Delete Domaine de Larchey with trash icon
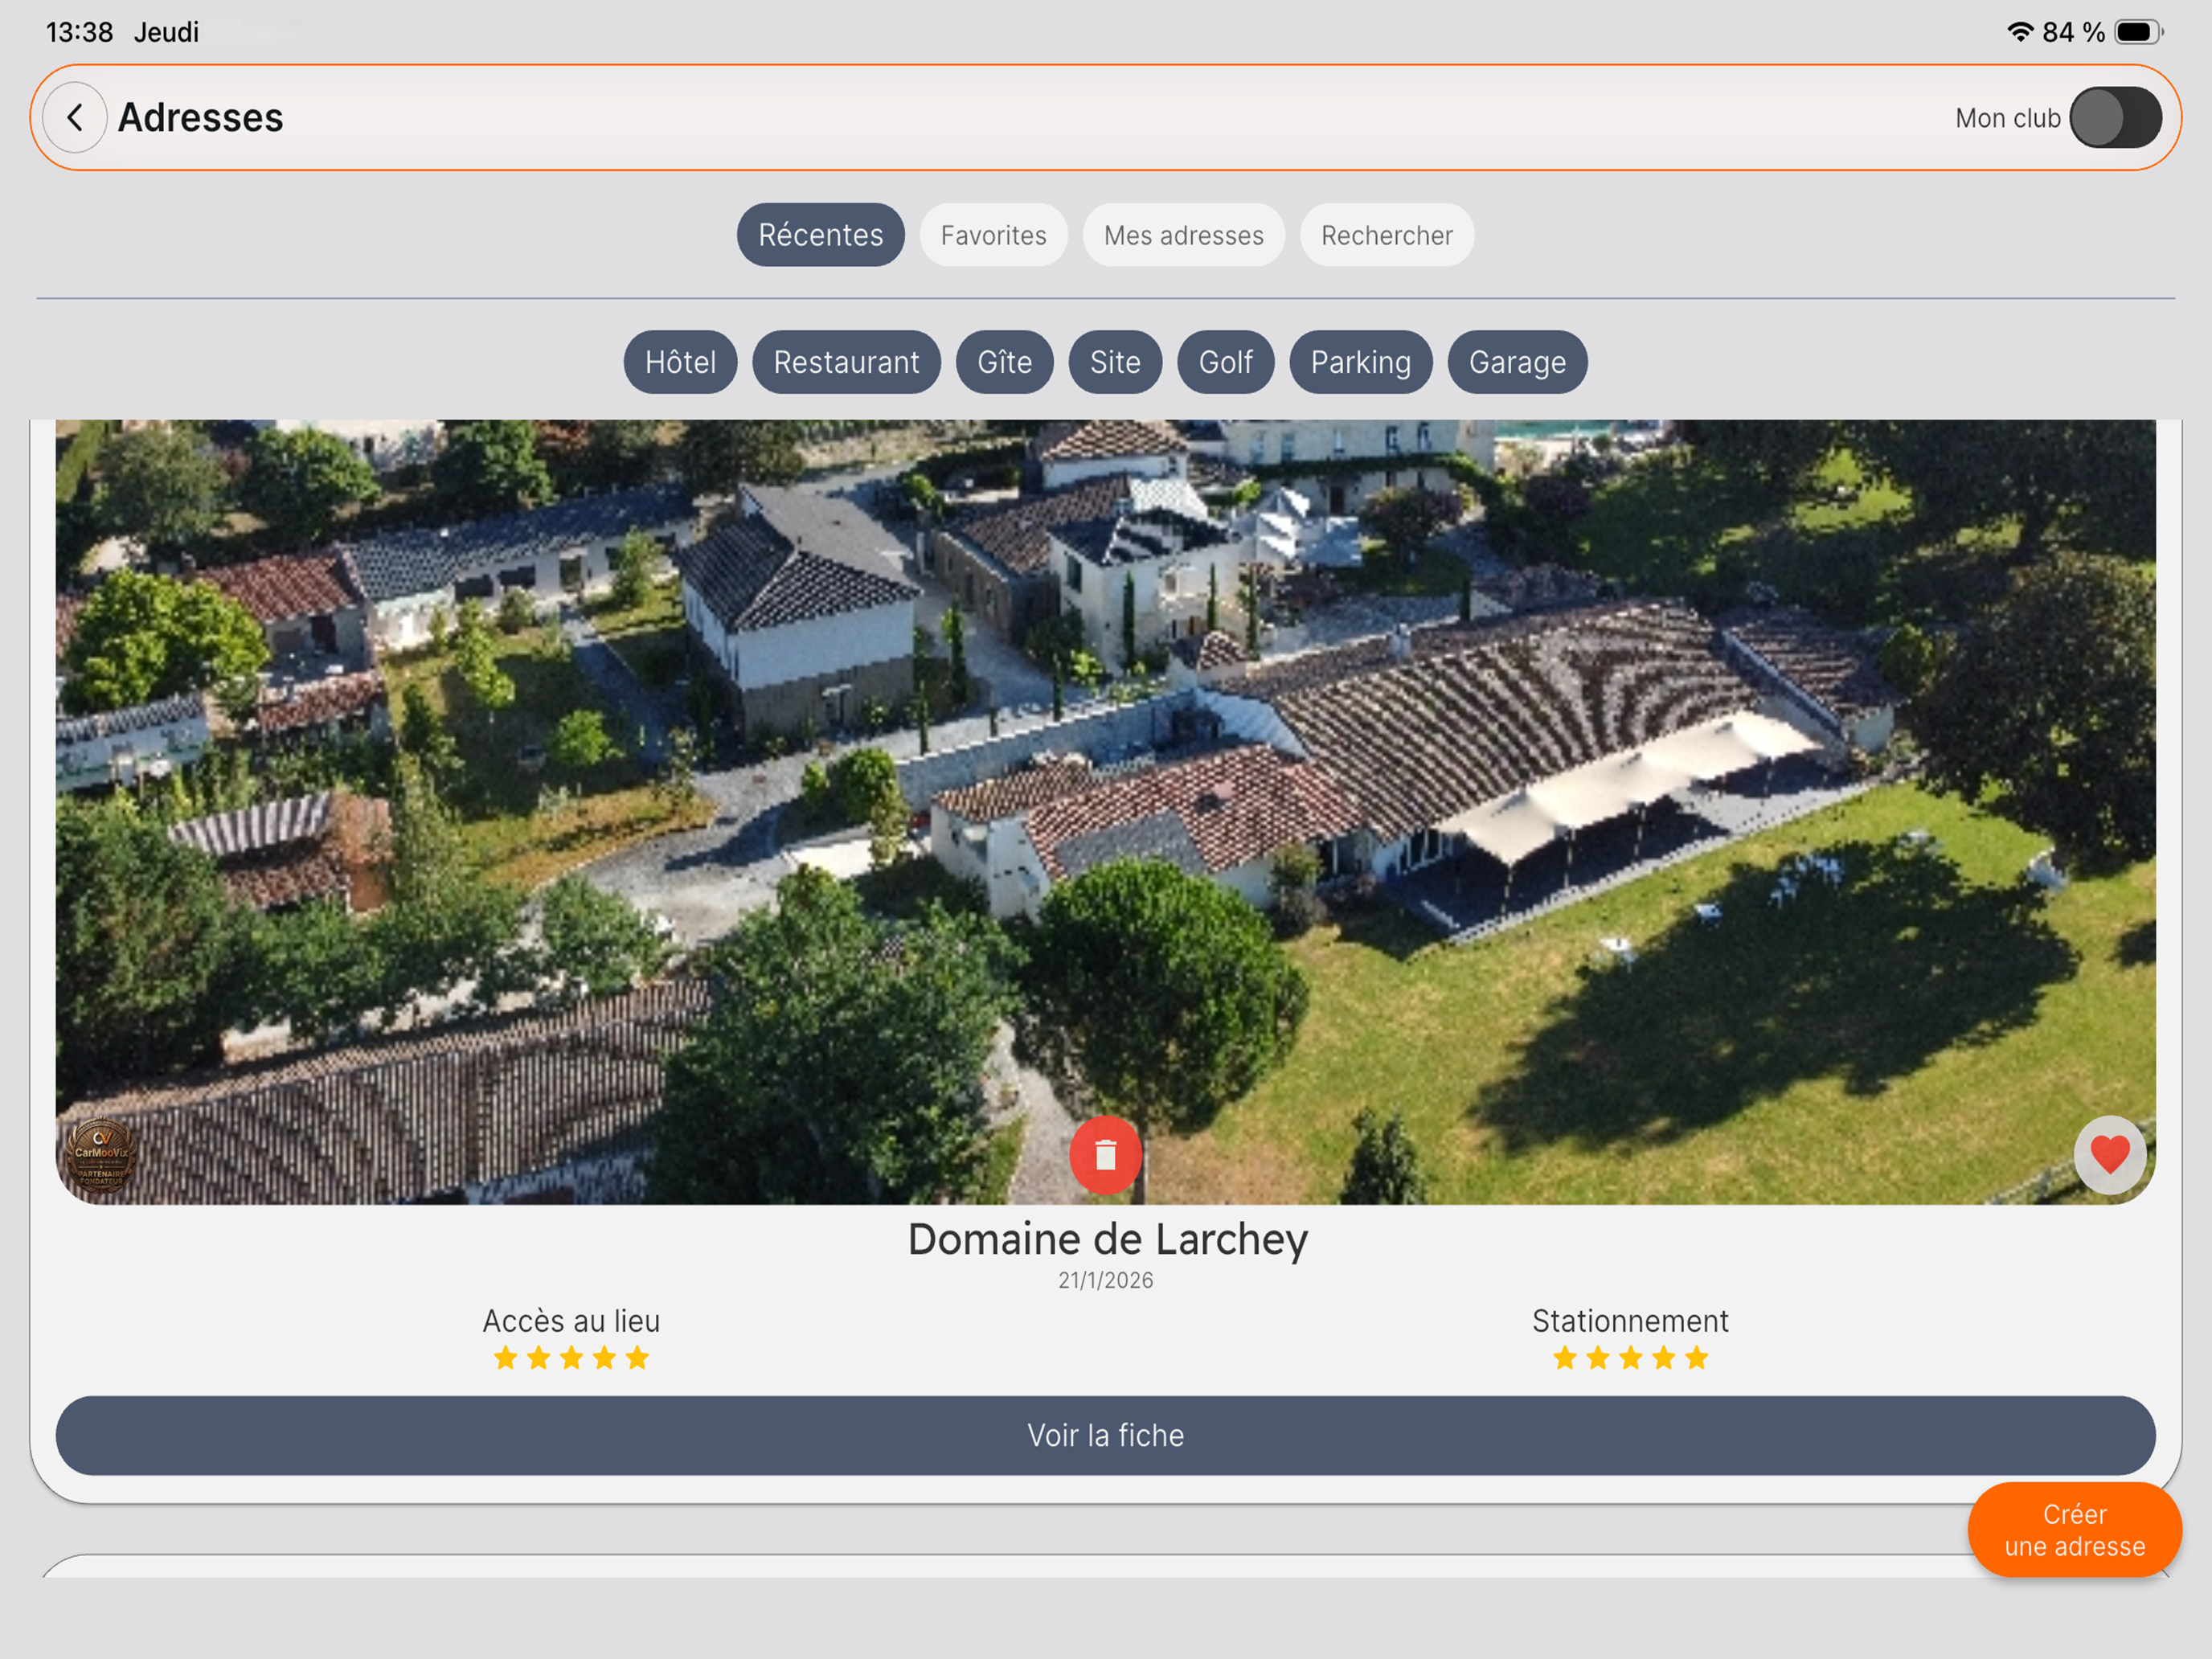 coord(1105,1155)
